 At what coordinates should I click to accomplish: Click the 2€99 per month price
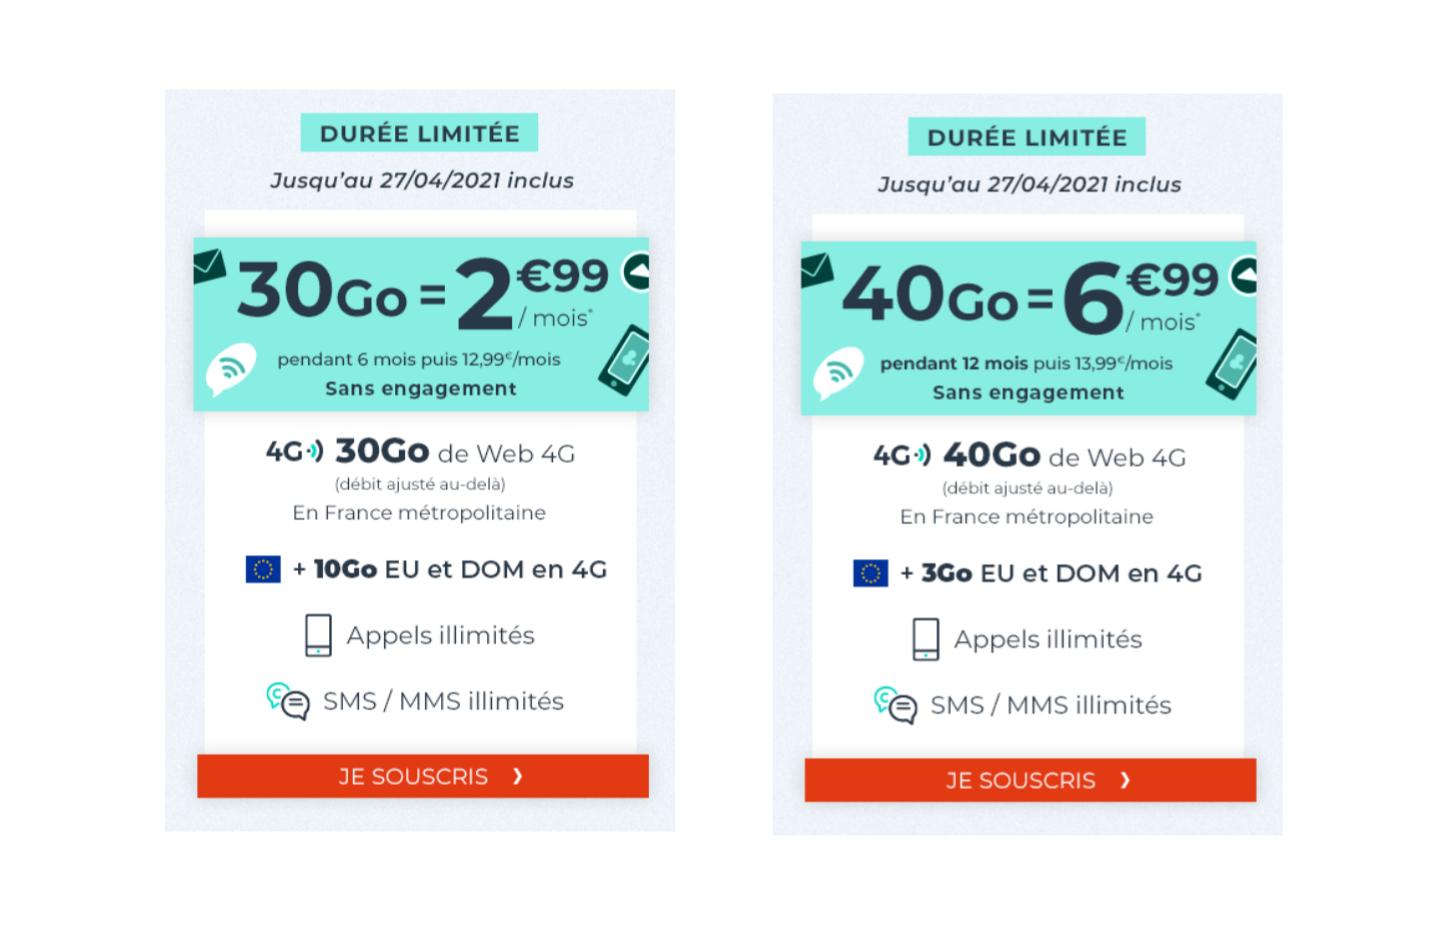(x=530, y=293)
